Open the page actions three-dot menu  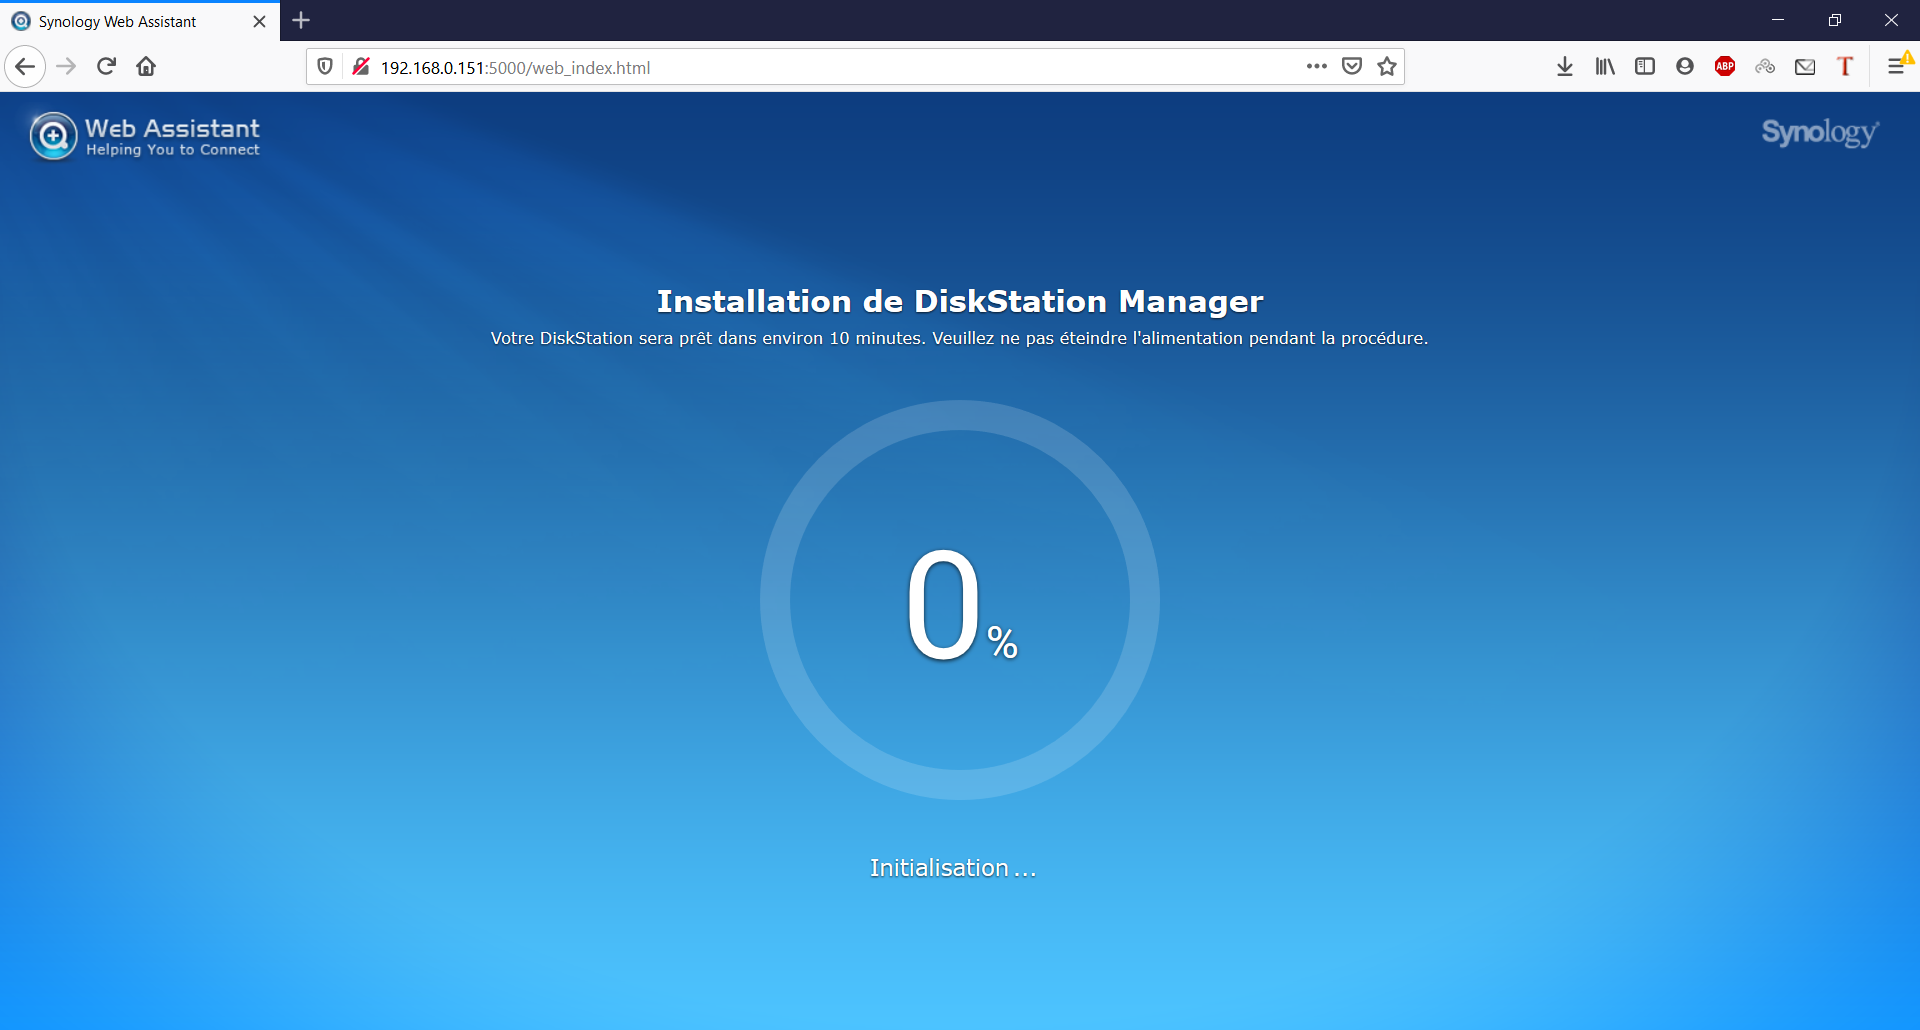[x=1316, y=67]
